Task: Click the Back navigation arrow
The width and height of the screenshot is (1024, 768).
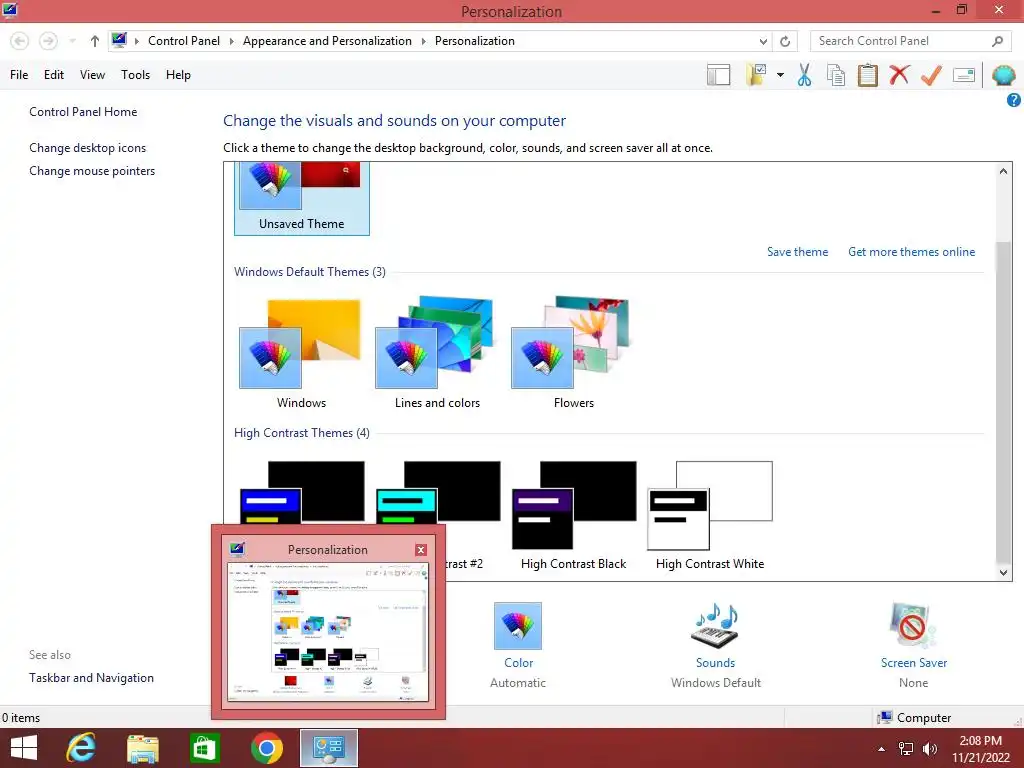Action: pos(20,41)
